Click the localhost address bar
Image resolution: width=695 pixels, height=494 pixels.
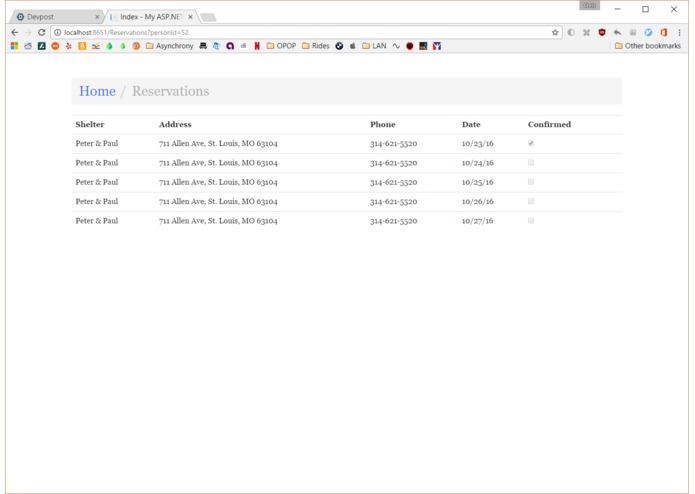(x=306, y=32)
